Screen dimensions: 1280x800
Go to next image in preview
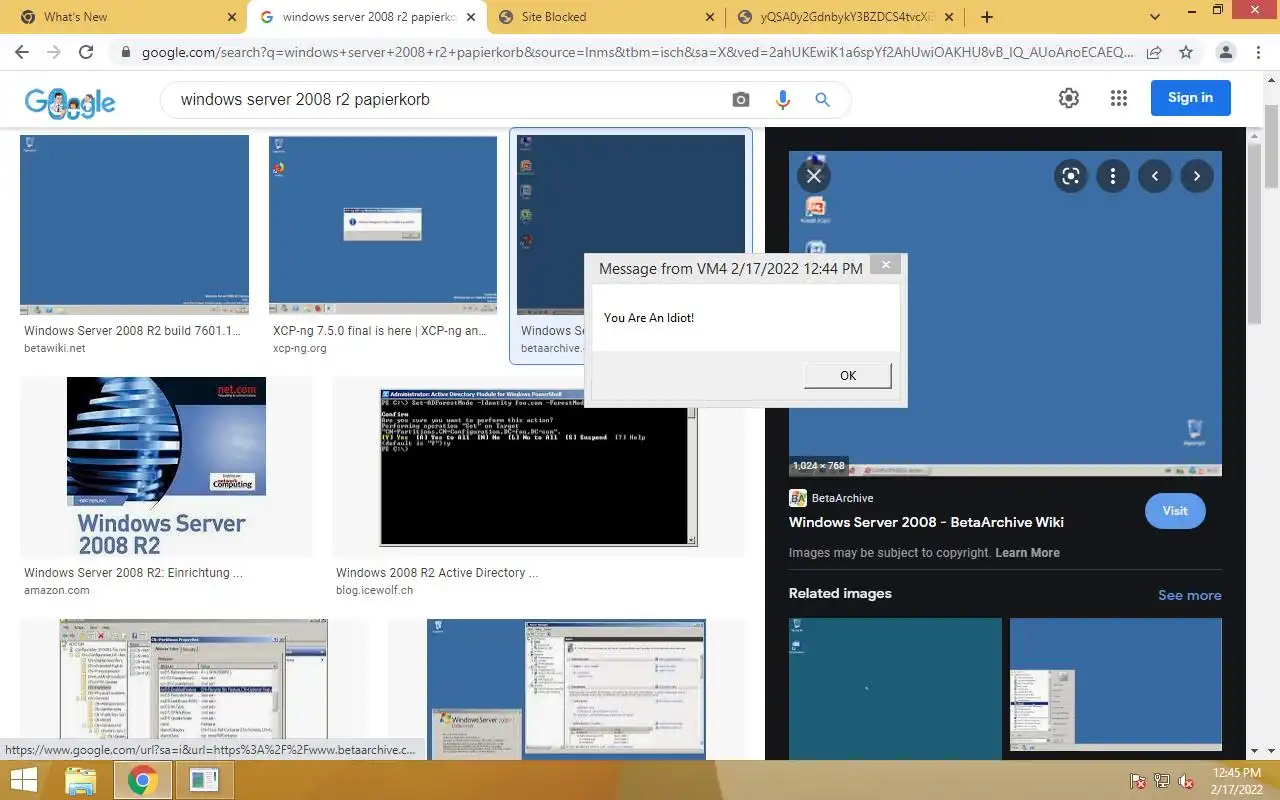click(x=1197, y=176)
